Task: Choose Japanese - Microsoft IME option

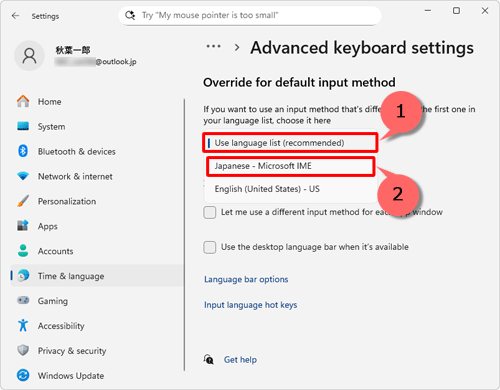Action: coord(290,166)
